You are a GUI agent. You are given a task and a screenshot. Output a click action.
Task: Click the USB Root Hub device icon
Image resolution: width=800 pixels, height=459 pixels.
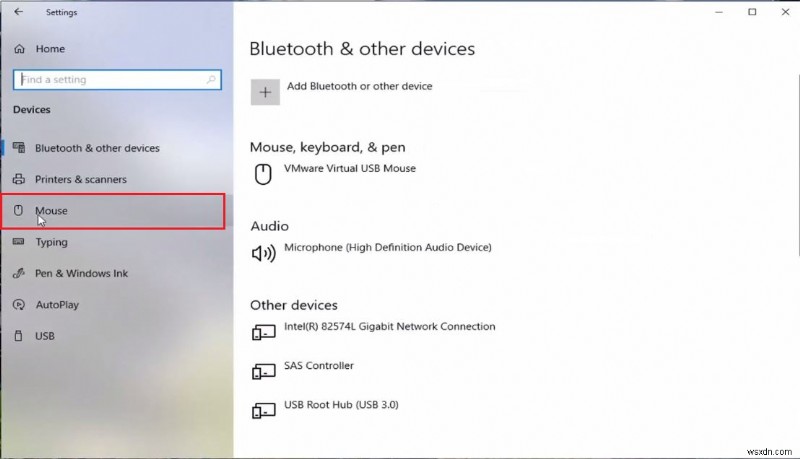[263, 410]
